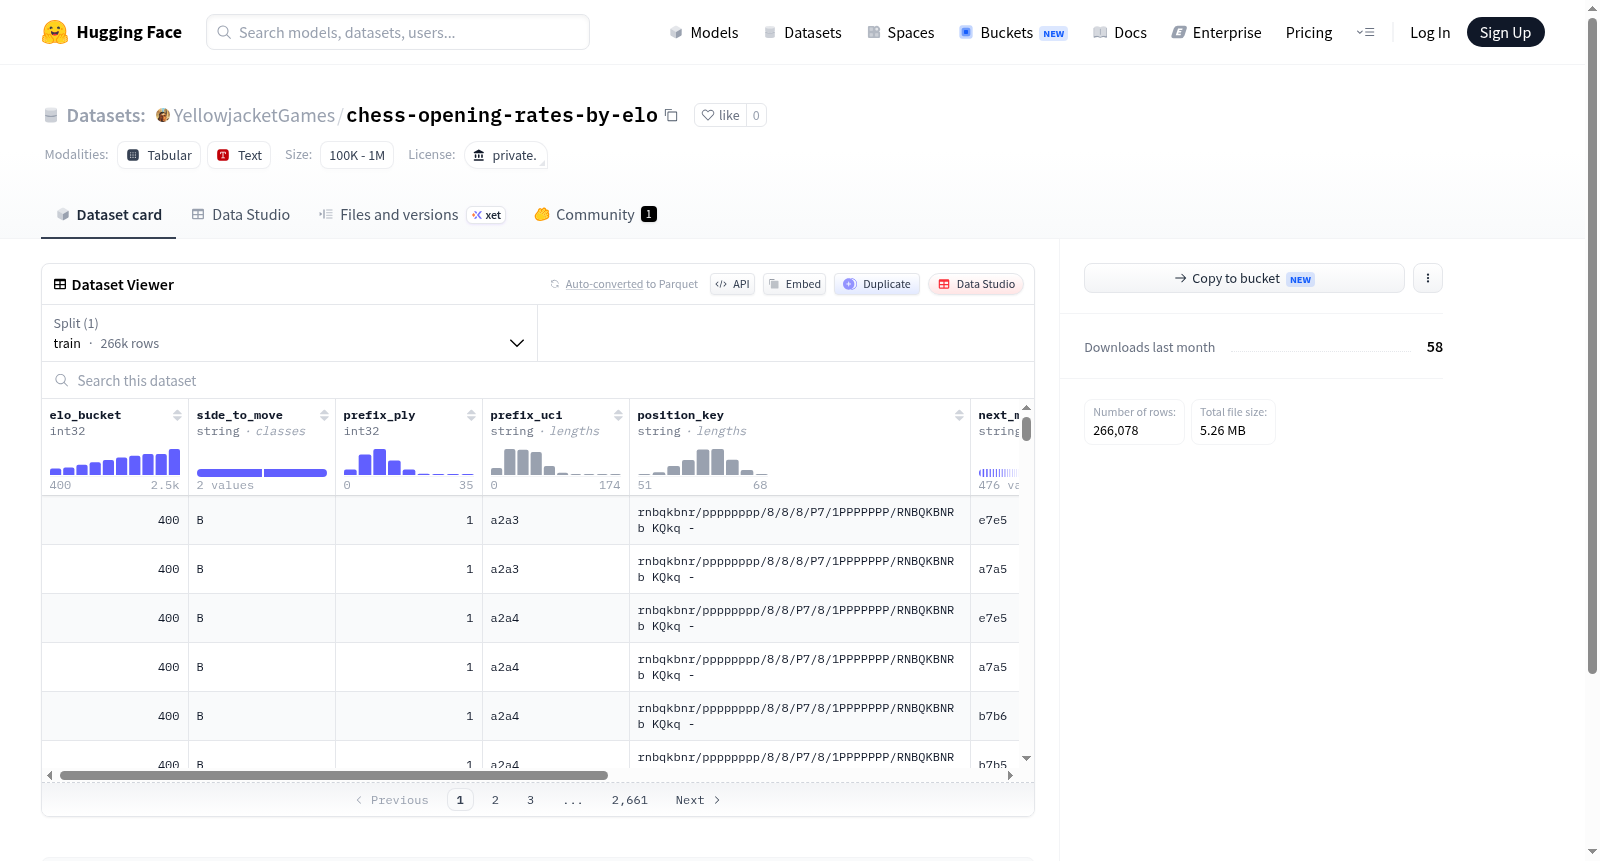
Task: Open Data Studio from viewer header
Action: click(976, 284)
